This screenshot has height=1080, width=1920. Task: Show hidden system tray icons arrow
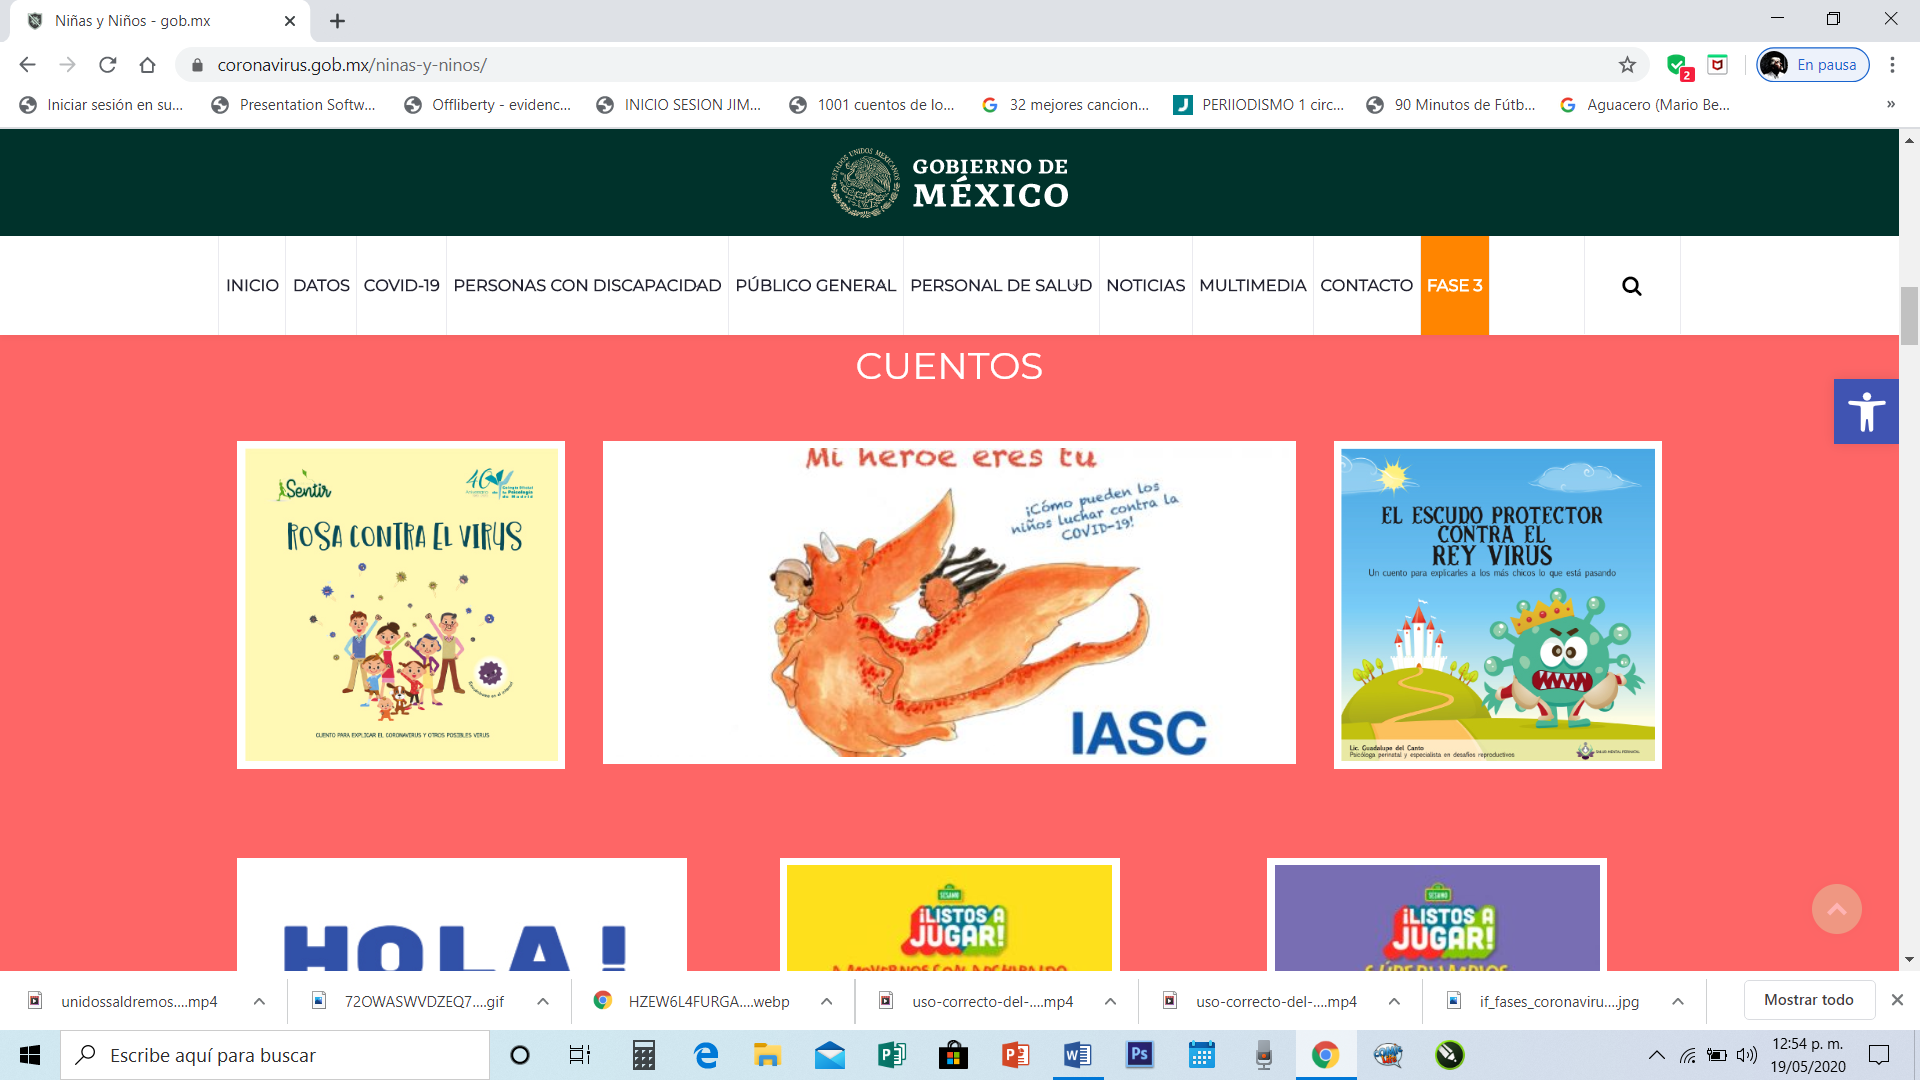pyautogui.click(x=1657, y=1055)
